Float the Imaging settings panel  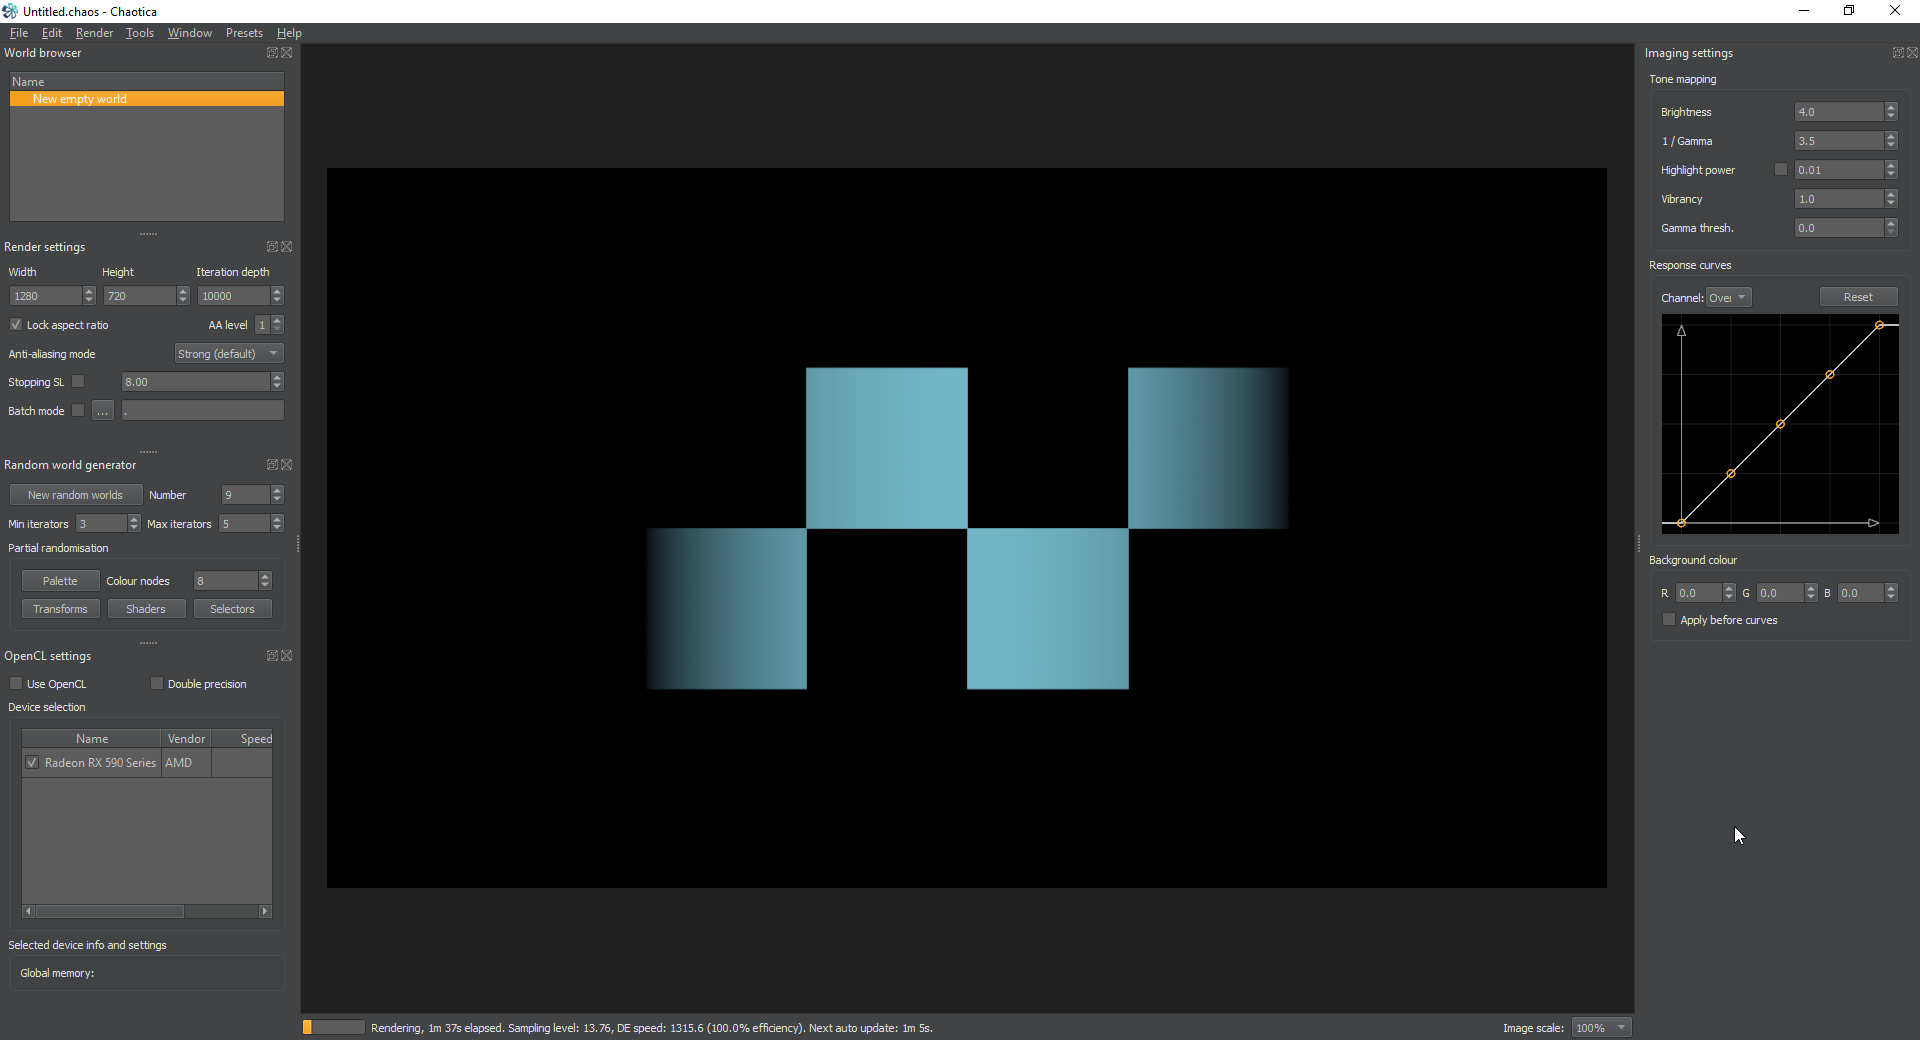click(x=1898, y=53)
